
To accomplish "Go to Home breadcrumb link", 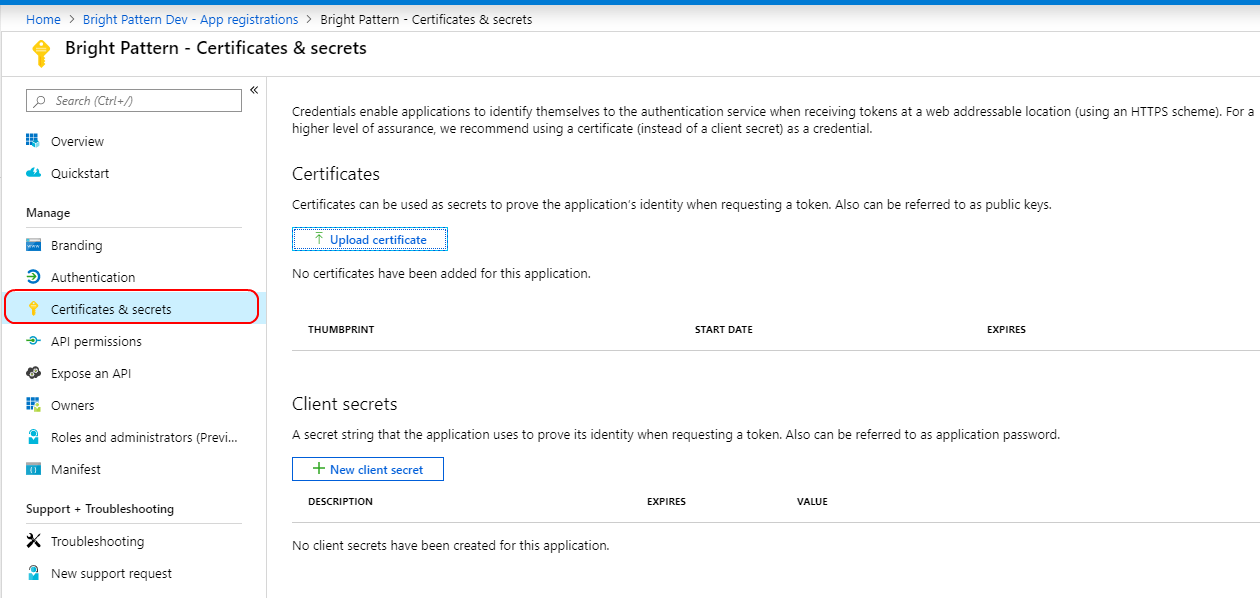I will pyautogui.click(x=43, y=19).
